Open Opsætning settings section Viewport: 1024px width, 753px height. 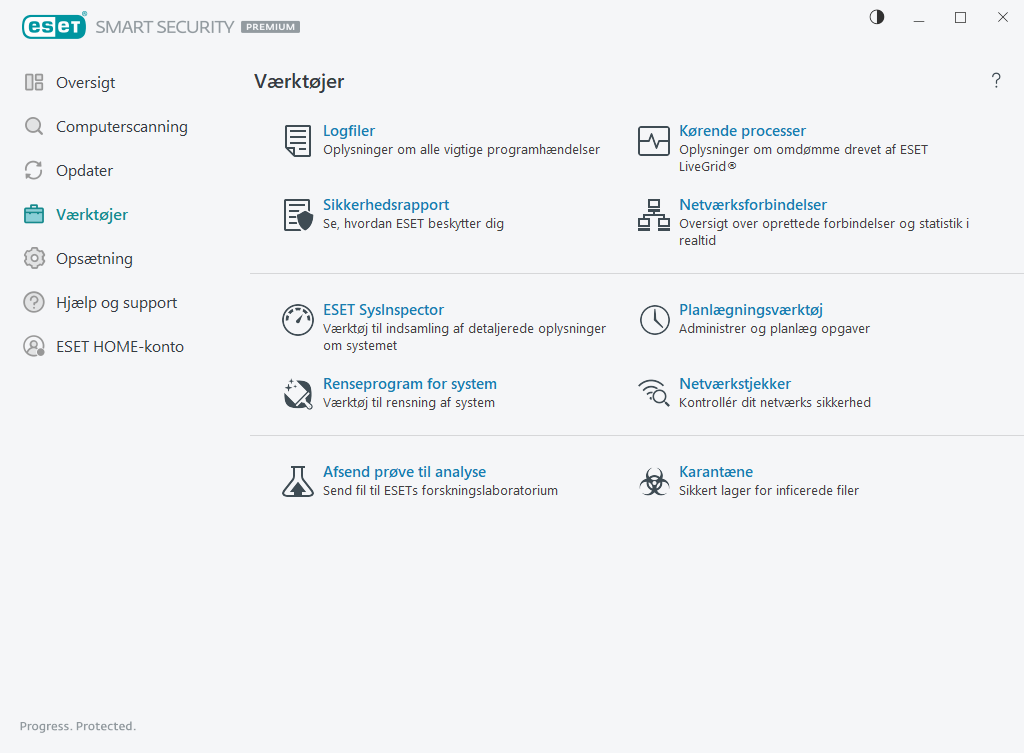pyautogui.click(x=94, y=259)
